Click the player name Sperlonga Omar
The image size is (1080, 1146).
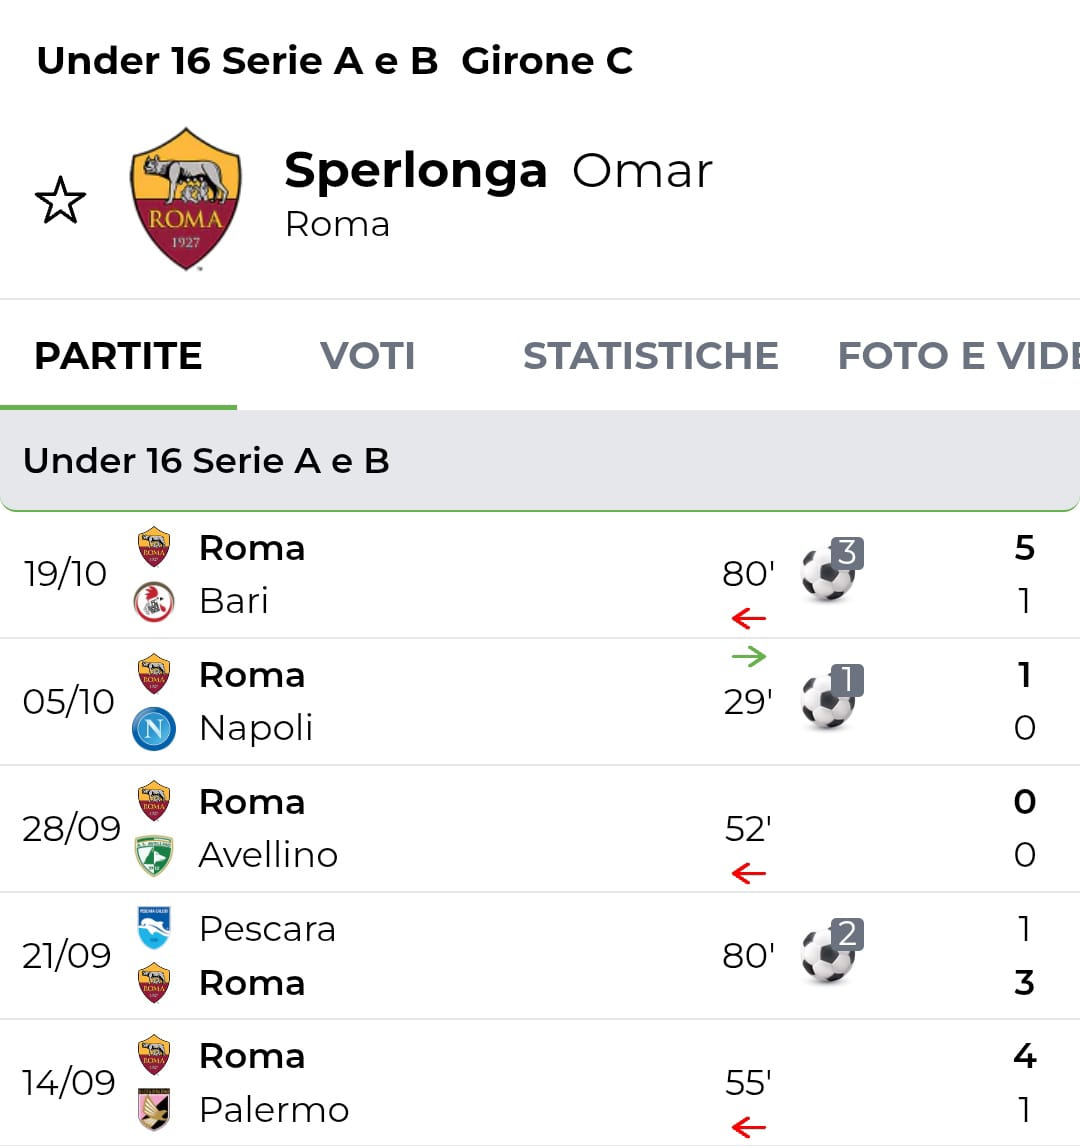coord(498,171)
